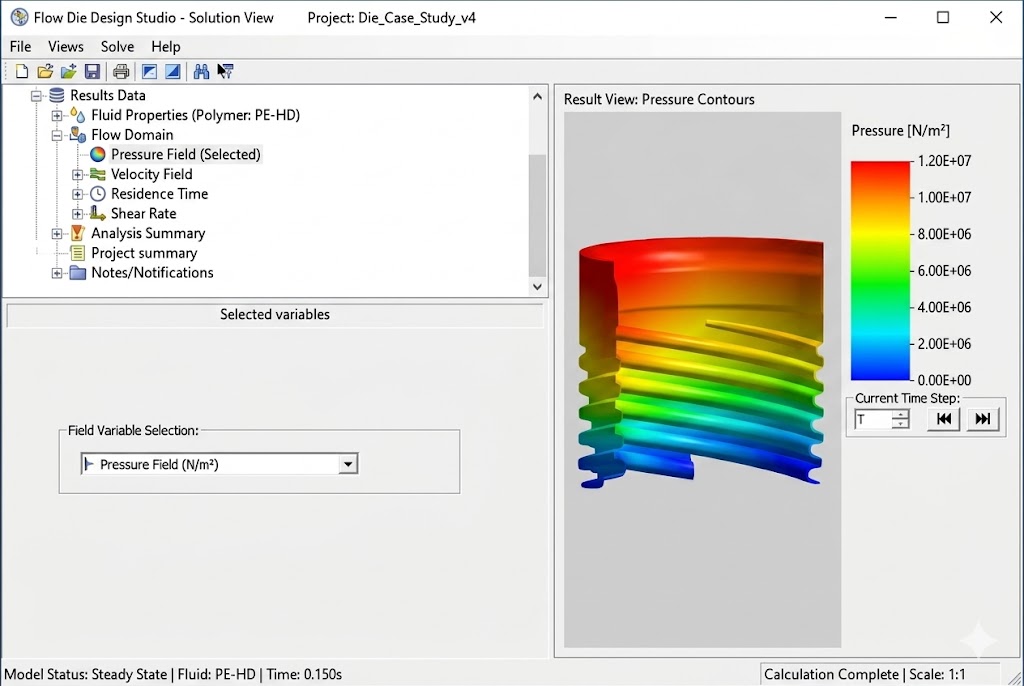The height and width of the screenshot is (686, 1024).
Task: Click the Shear Rate icon
Action: click(x=97, y=213)
